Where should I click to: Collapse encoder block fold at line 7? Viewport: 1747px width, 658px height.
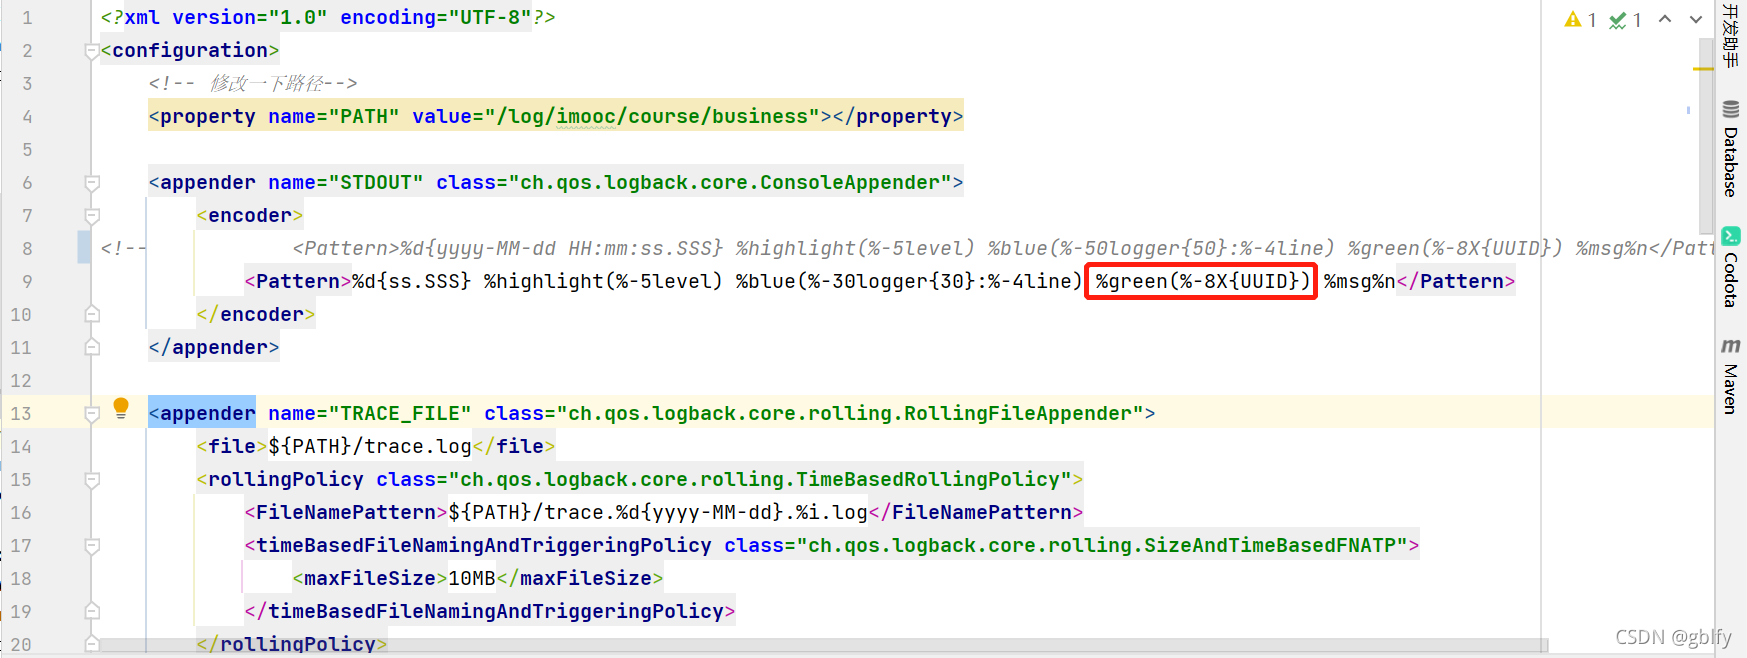tap(92, 216)
